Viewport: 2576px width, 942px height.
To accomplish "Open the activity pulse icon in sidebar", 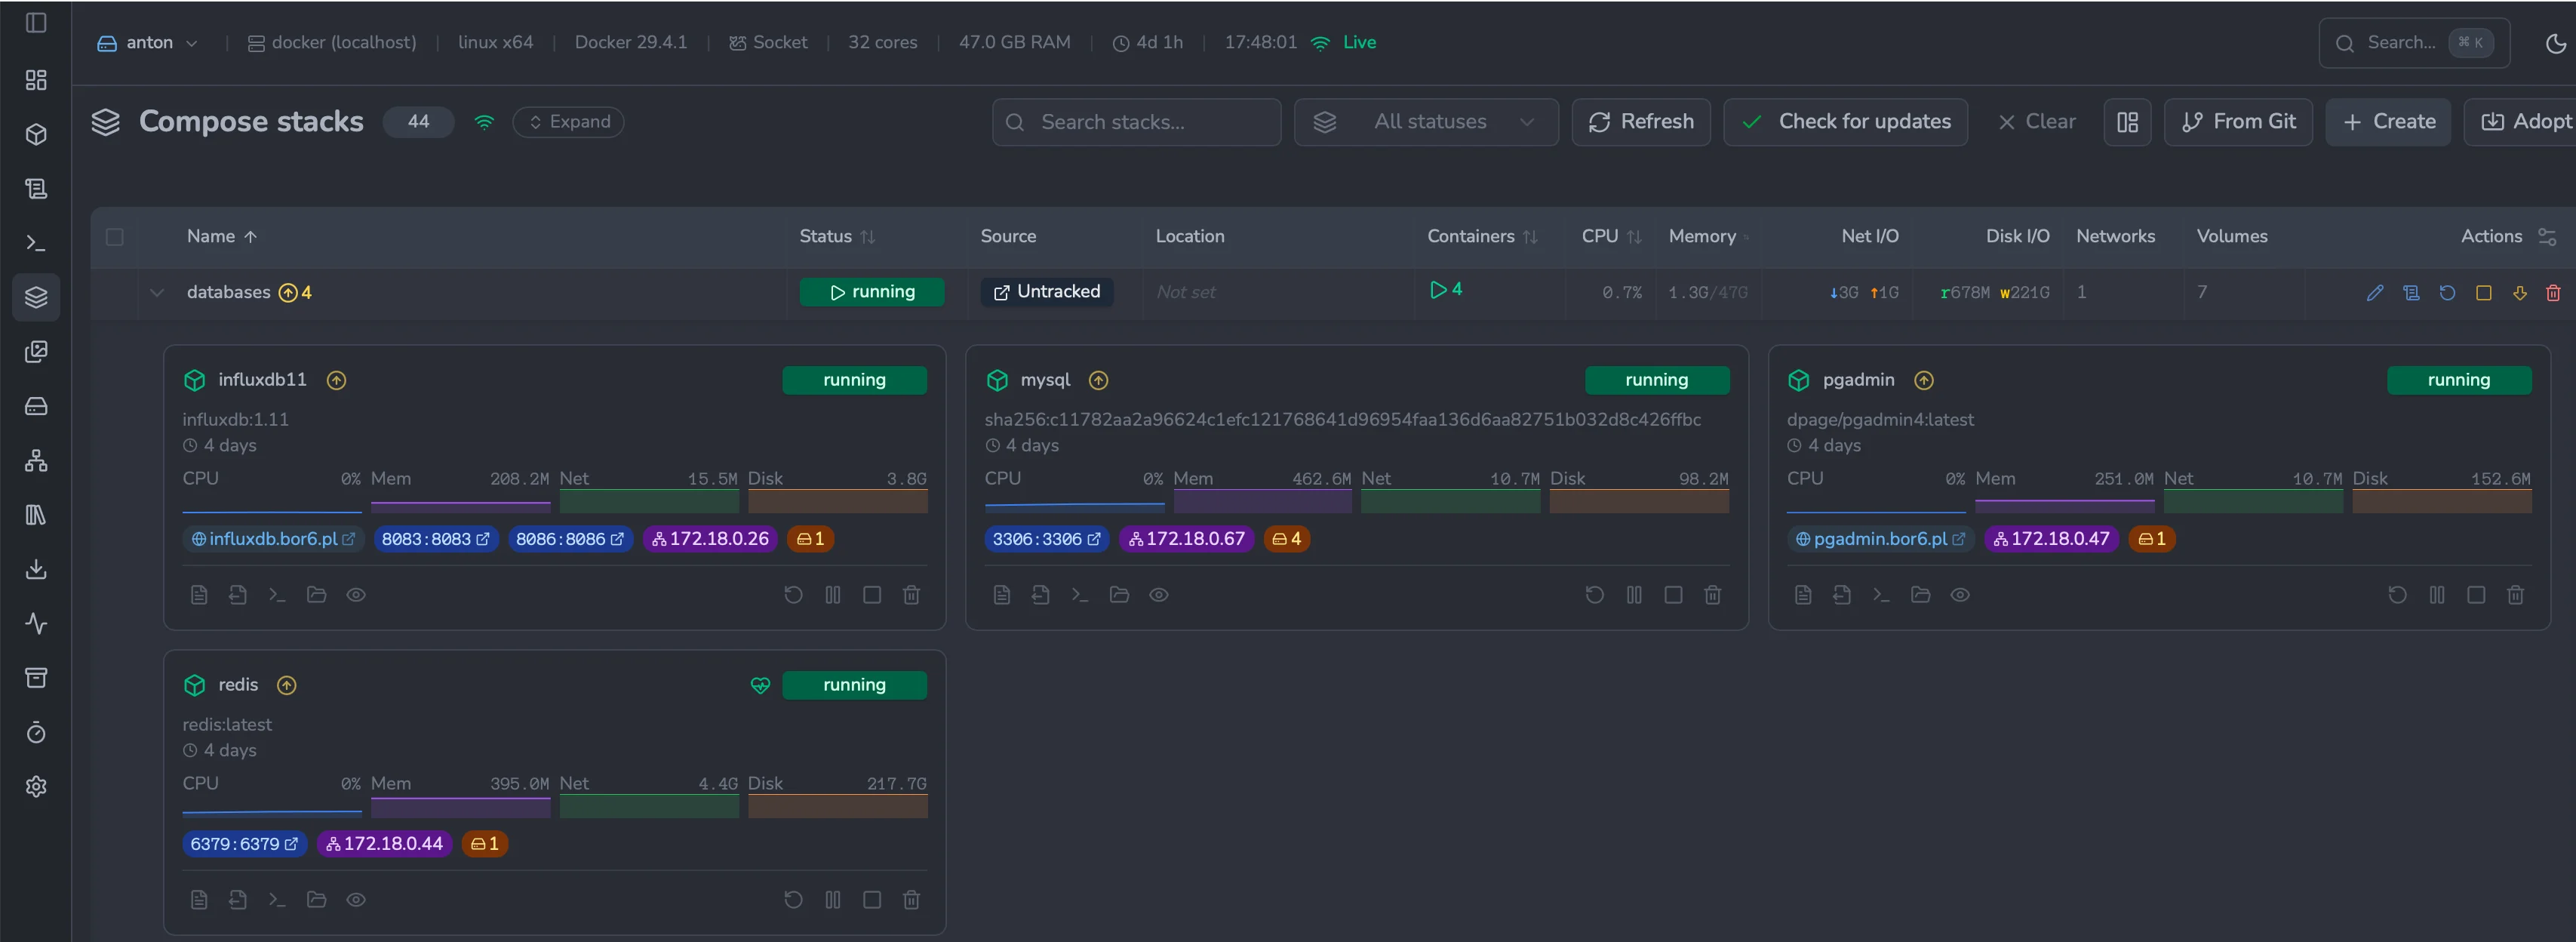I will [36, 623].
